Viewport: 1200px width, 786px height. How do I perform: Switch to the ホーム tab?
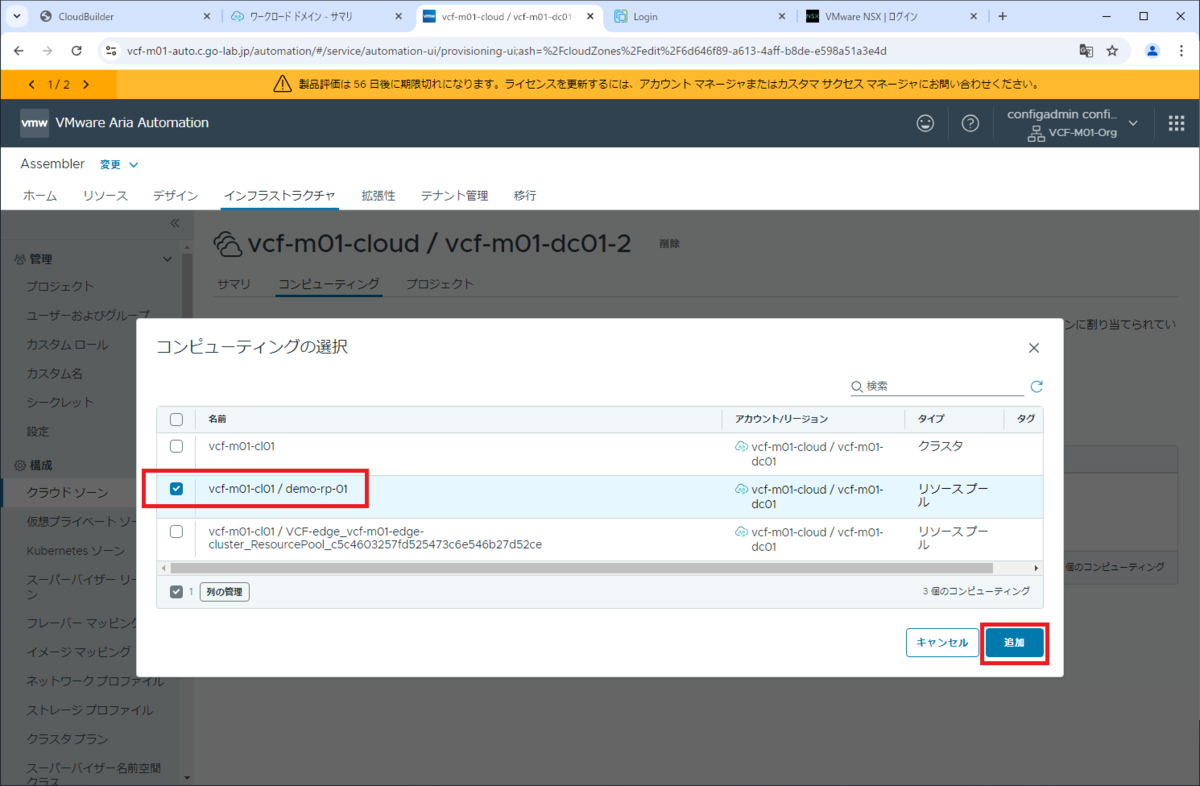pos(40,196)
